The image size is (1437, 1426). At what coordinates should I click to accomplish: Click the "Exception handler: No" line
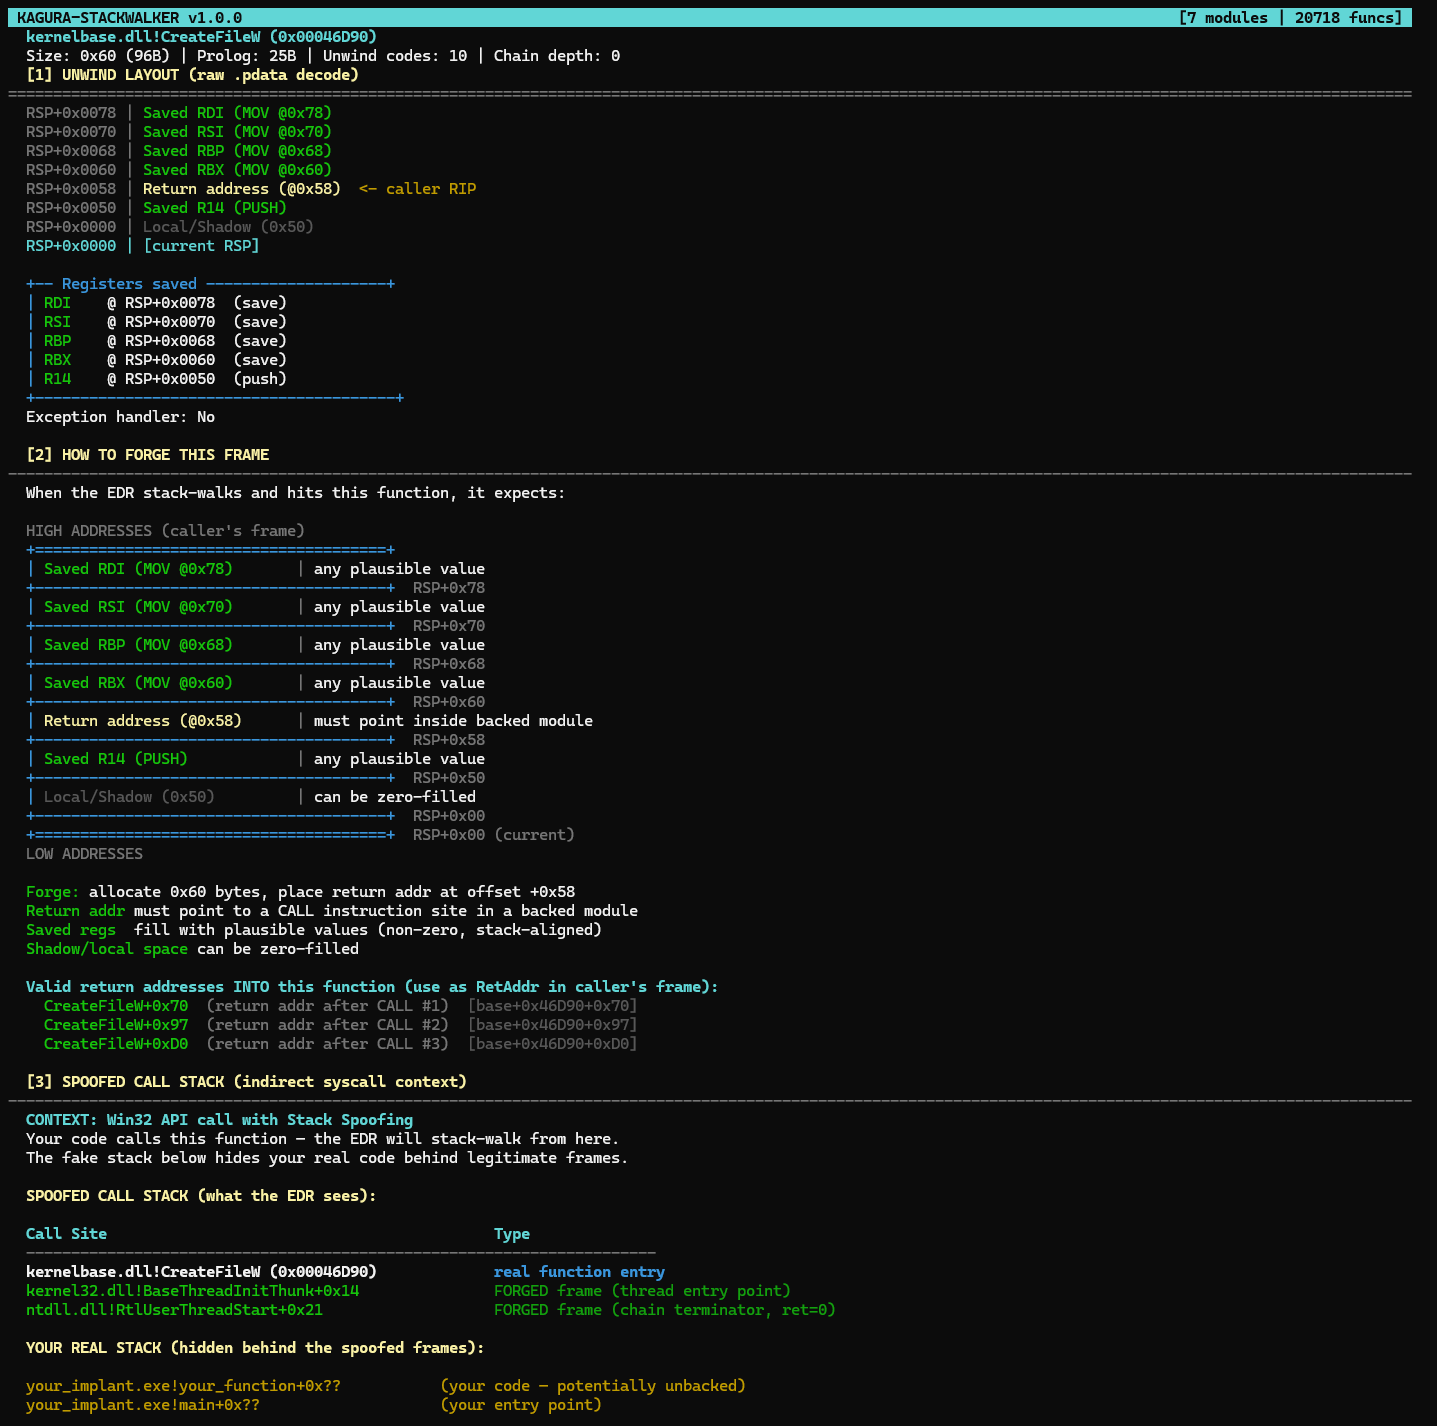click(x=120, y=417)
